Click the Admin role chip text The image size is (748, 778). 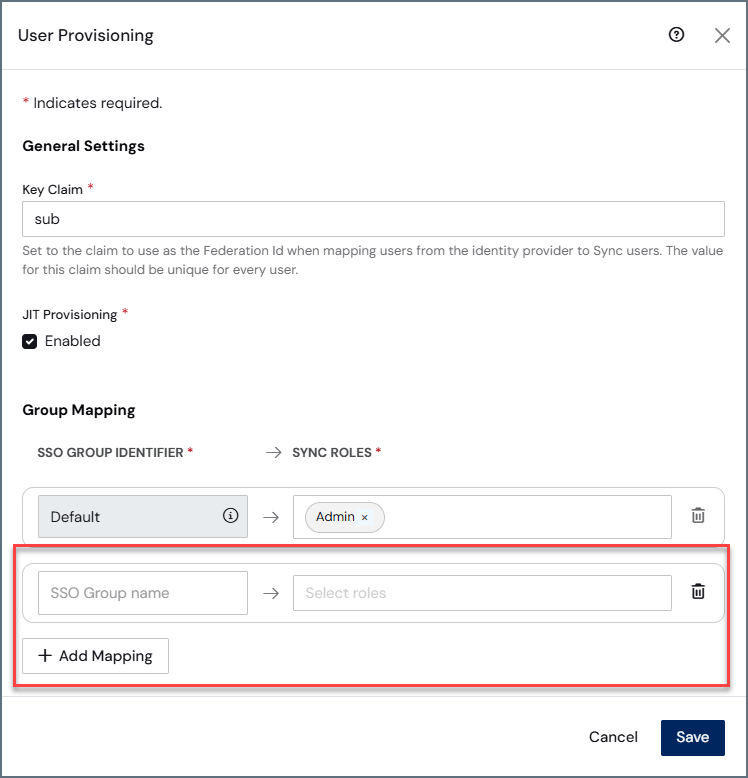point(335,517)
